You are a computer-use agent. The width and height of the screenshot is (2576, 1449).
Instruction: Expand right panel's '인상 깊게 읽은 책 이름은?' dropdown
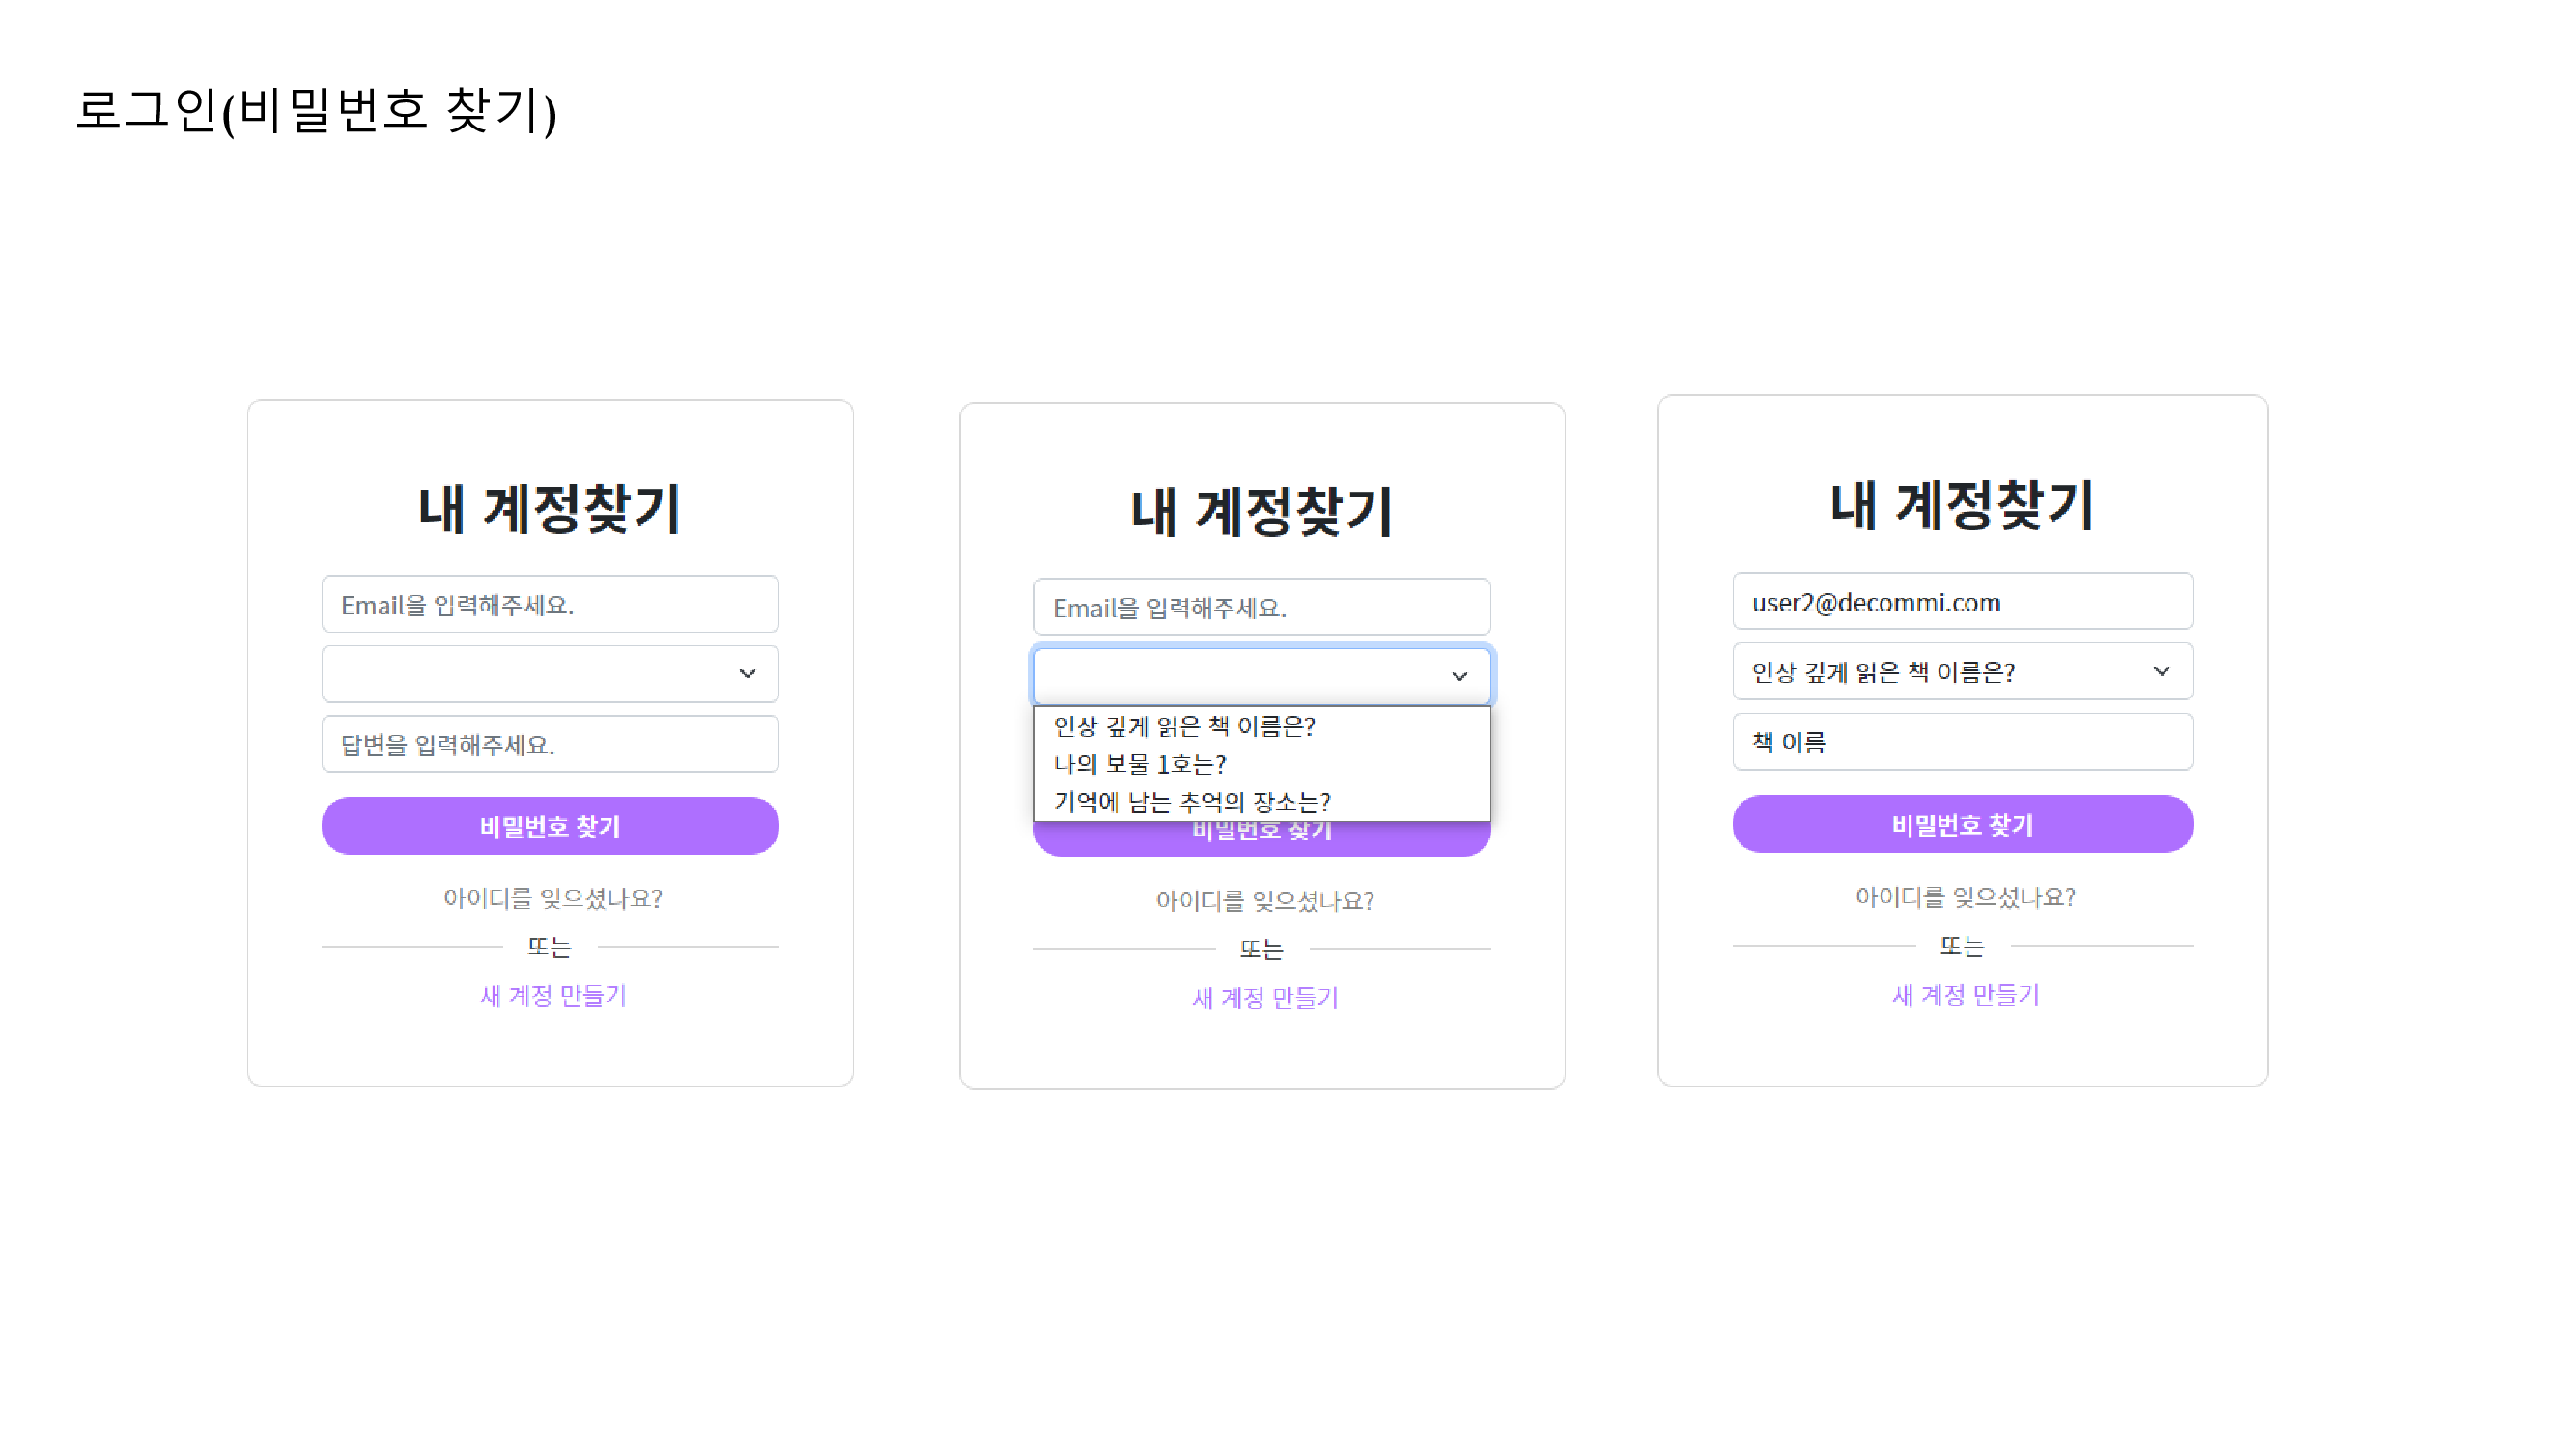(x=1962, y=671)
